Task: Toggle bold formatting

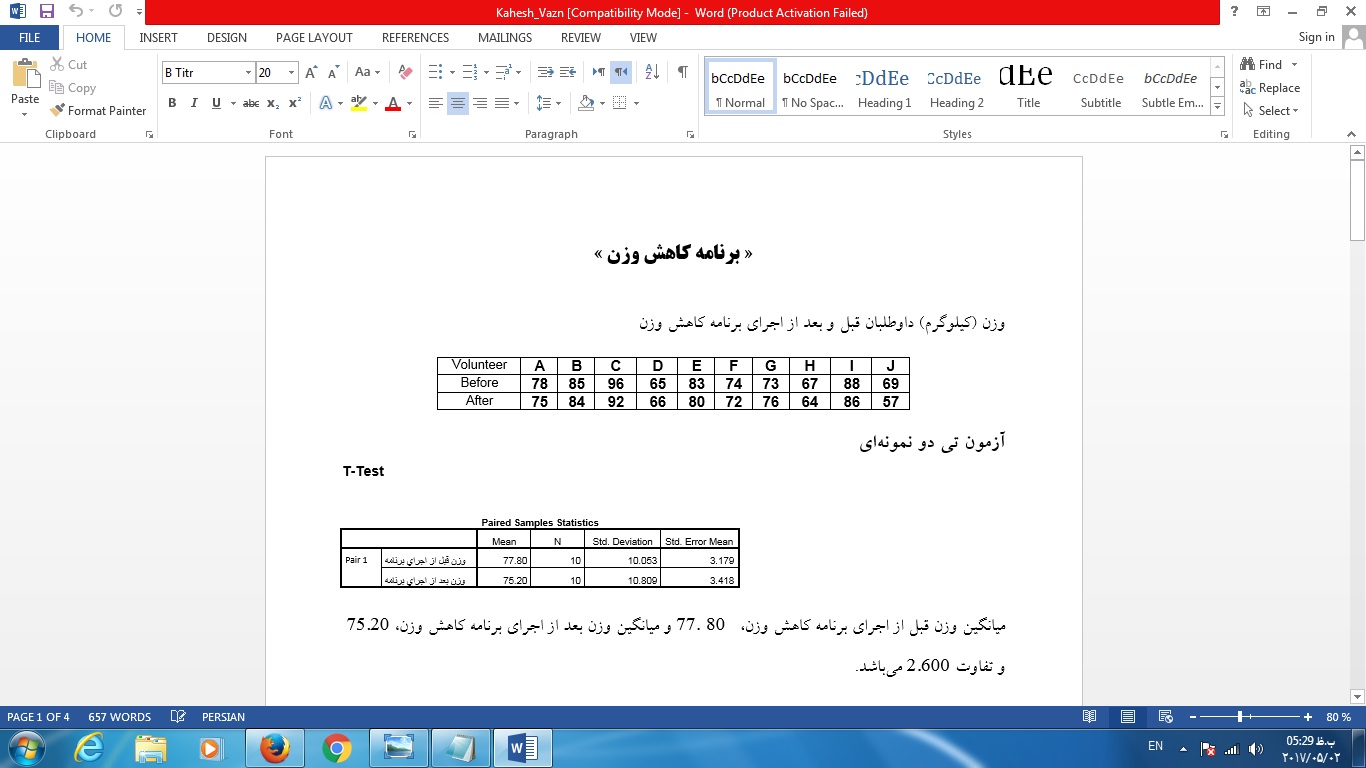Action: click(171, 103)
